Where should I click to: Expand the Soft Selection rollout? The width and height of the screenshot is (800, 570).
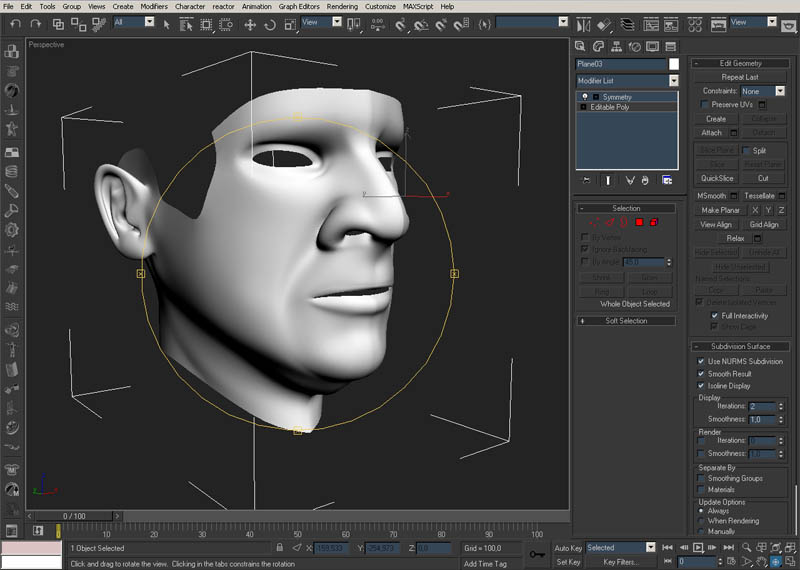click(x=627, y=321)
